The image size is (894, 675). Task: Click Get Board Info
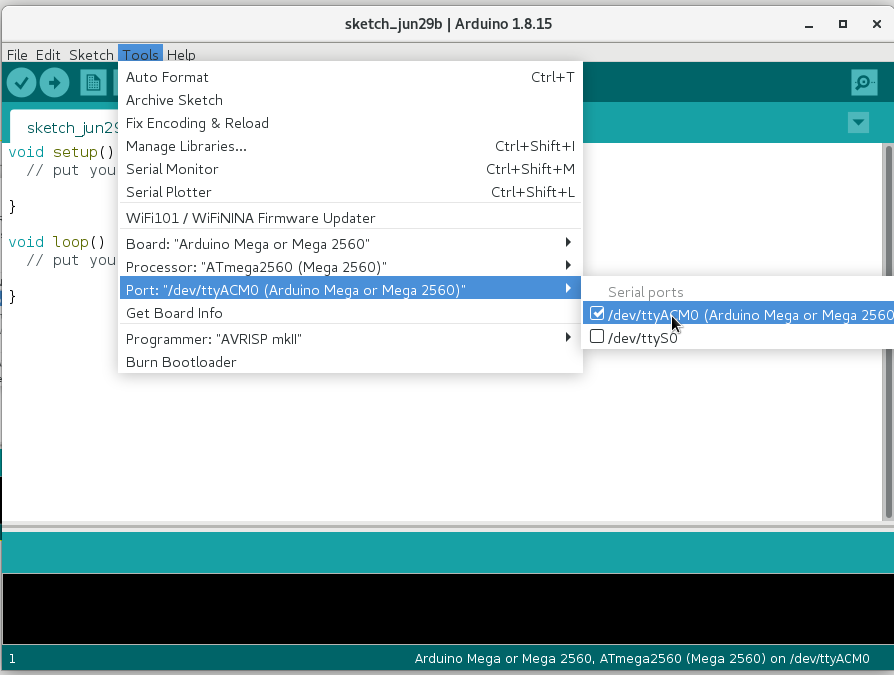[174, 313]
